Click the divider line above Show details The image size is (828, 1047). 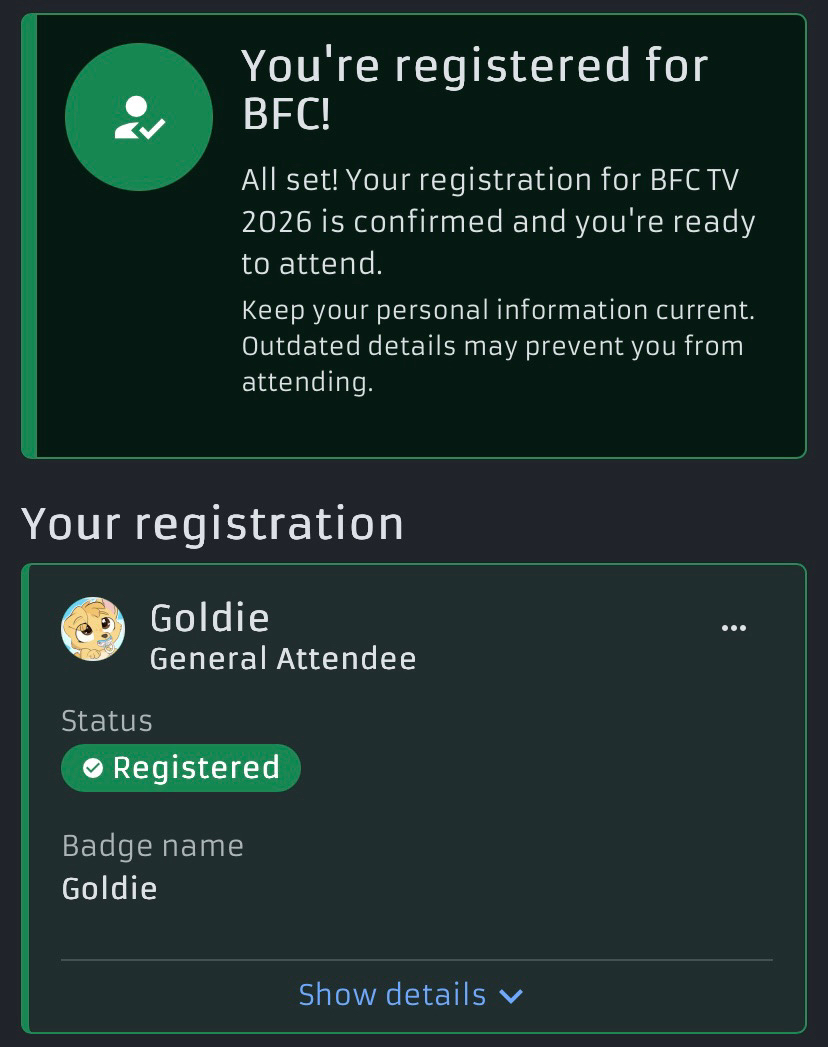[x=416, y=960]
